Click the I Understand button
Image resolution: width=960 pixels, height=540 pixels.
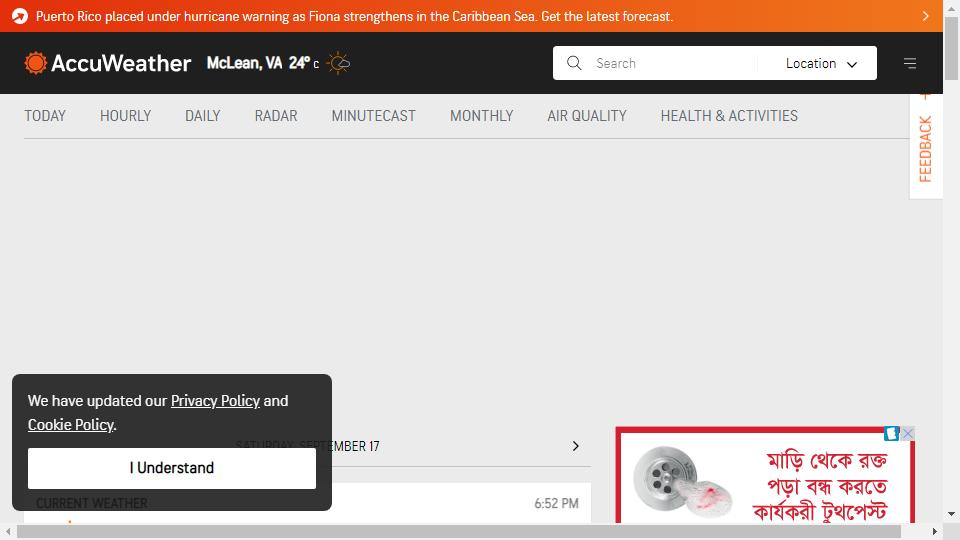[172, 468]
